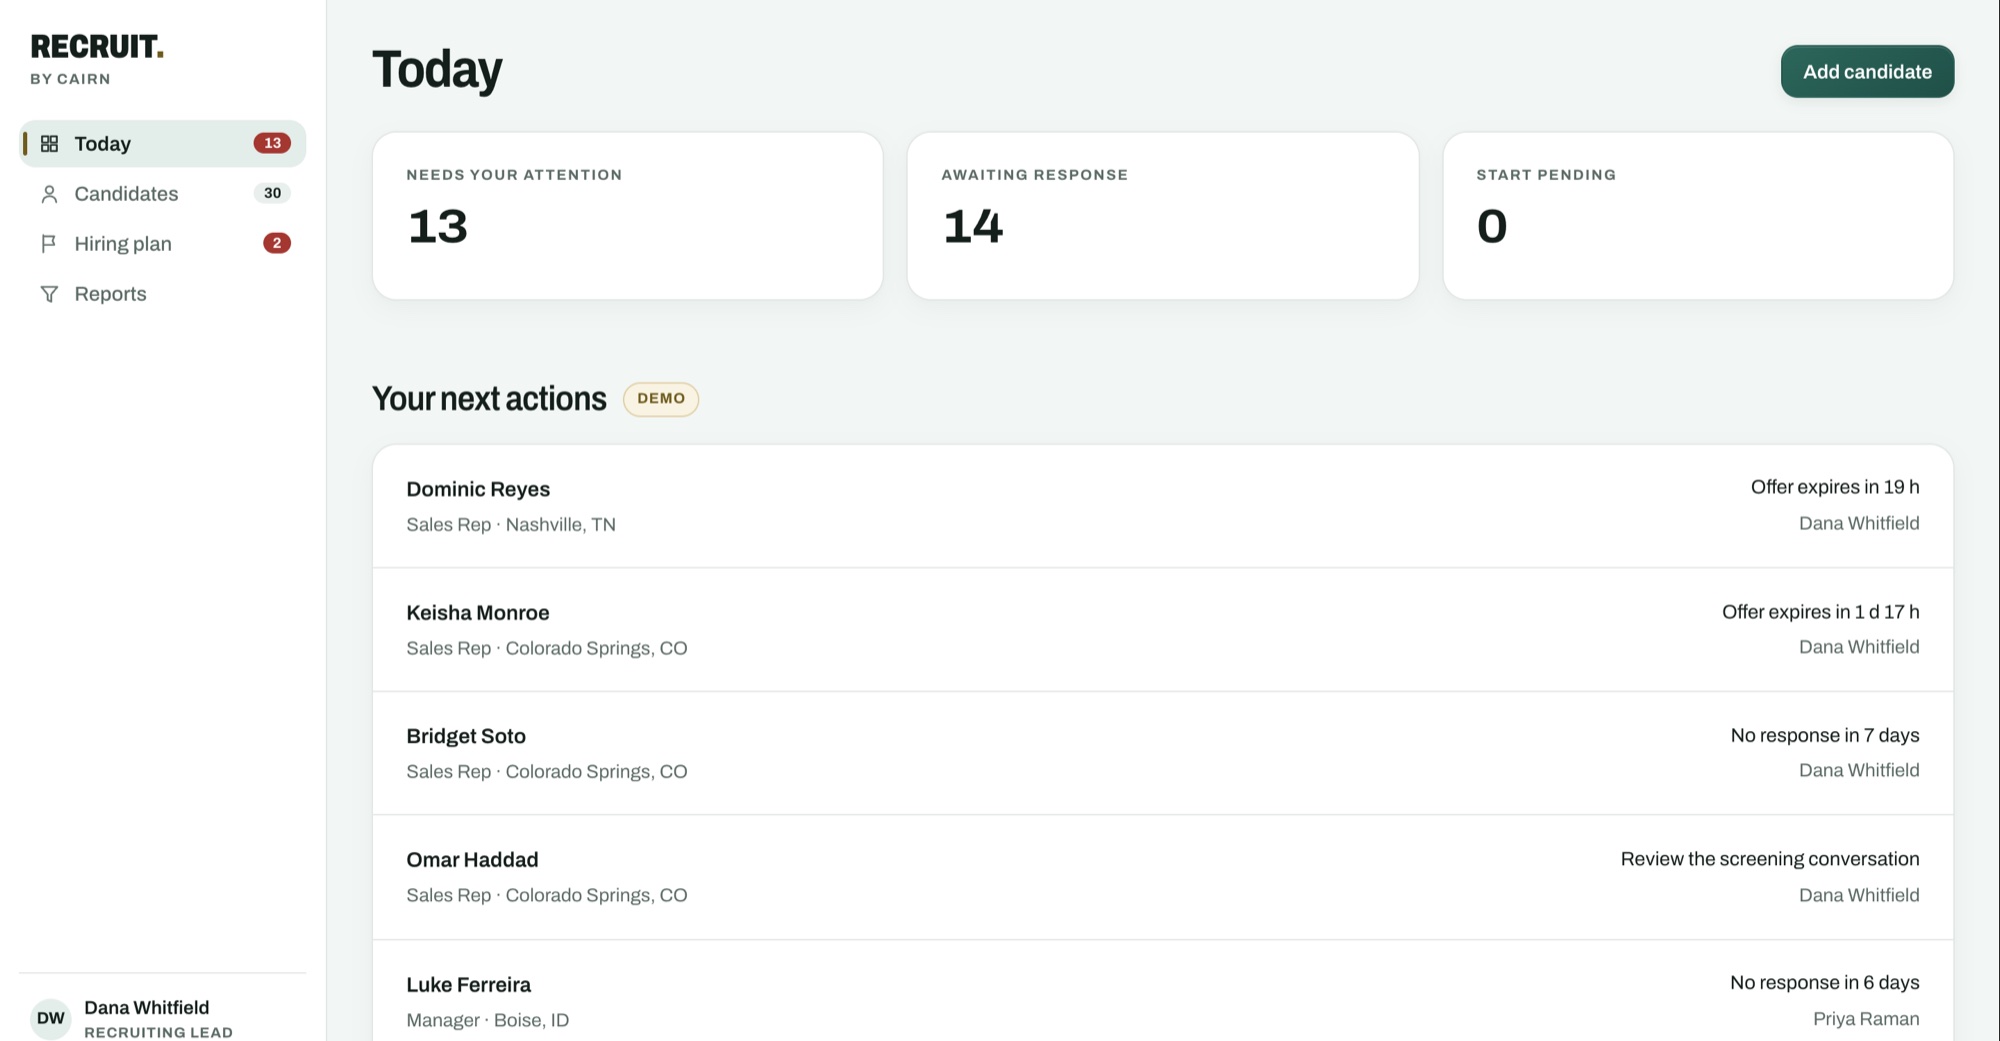Select Bridget Soto in the actions list
The width and height of the screenshot is (2000, 1041).
pos(1163,753)
